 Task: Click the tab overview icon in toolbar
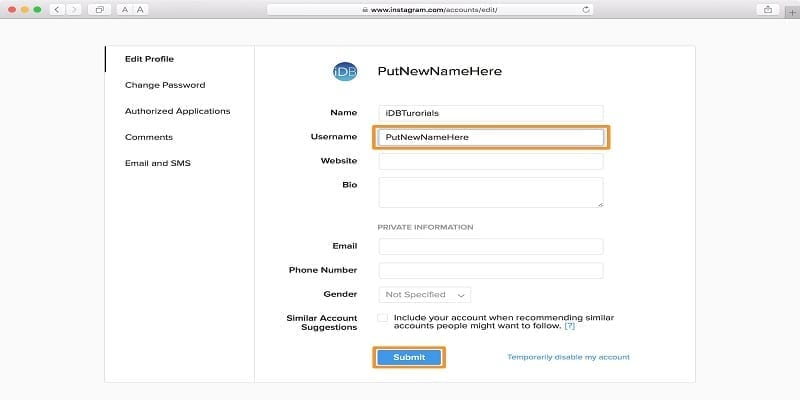coord(100,9)
